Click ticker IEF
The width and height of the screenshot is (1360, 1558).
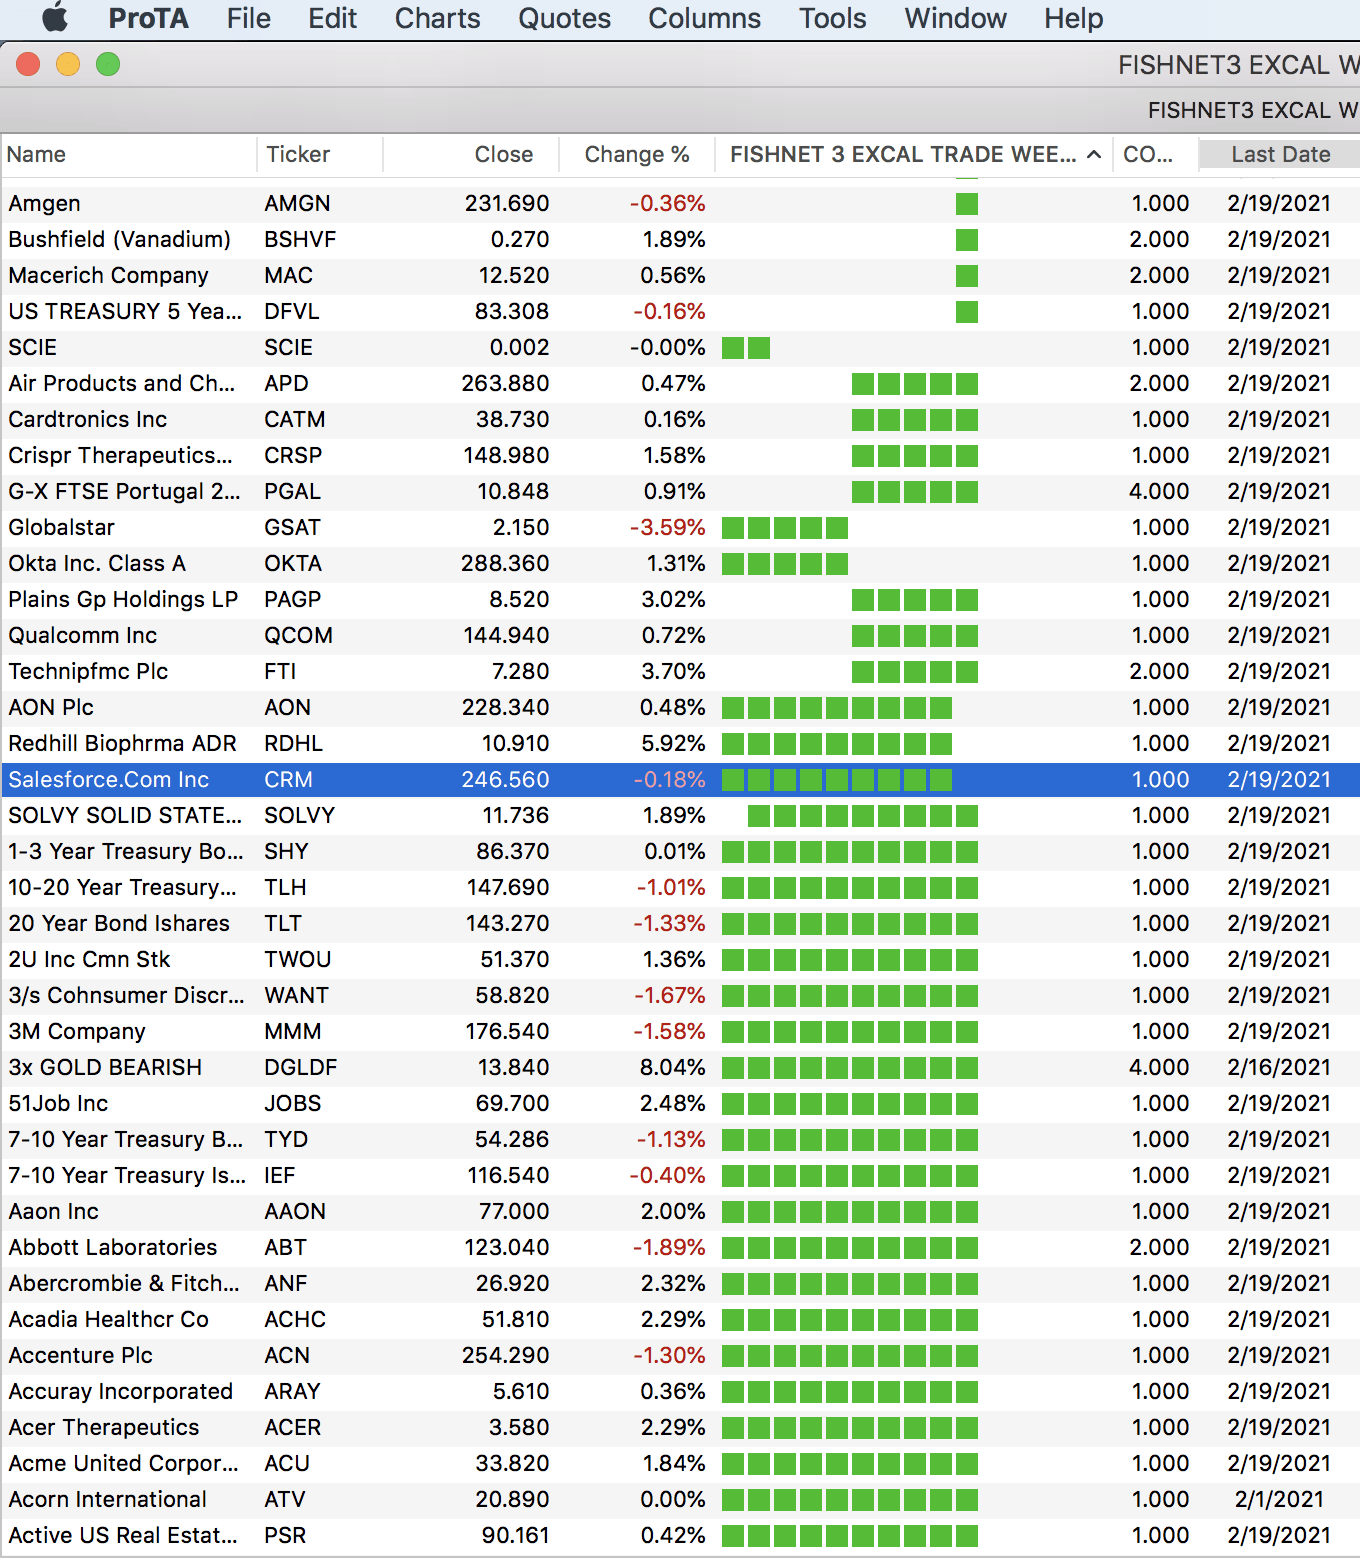pyautogui.click(x=280, y=1176)
